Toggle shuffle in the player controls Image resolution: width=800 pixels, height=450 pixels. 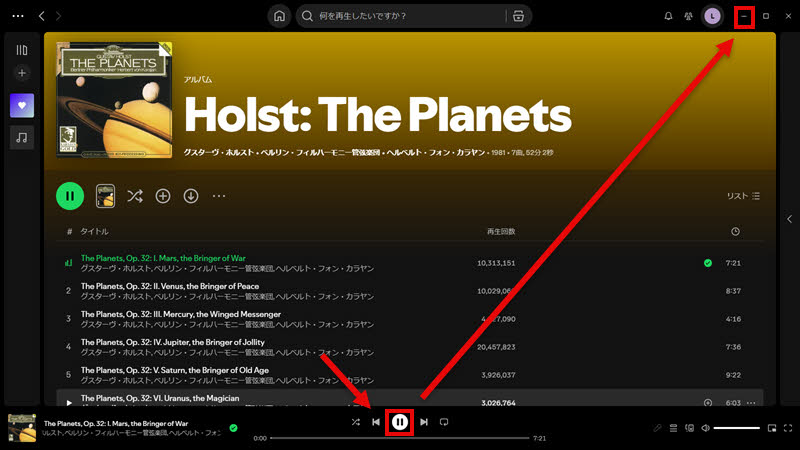[x=356, y=422]
